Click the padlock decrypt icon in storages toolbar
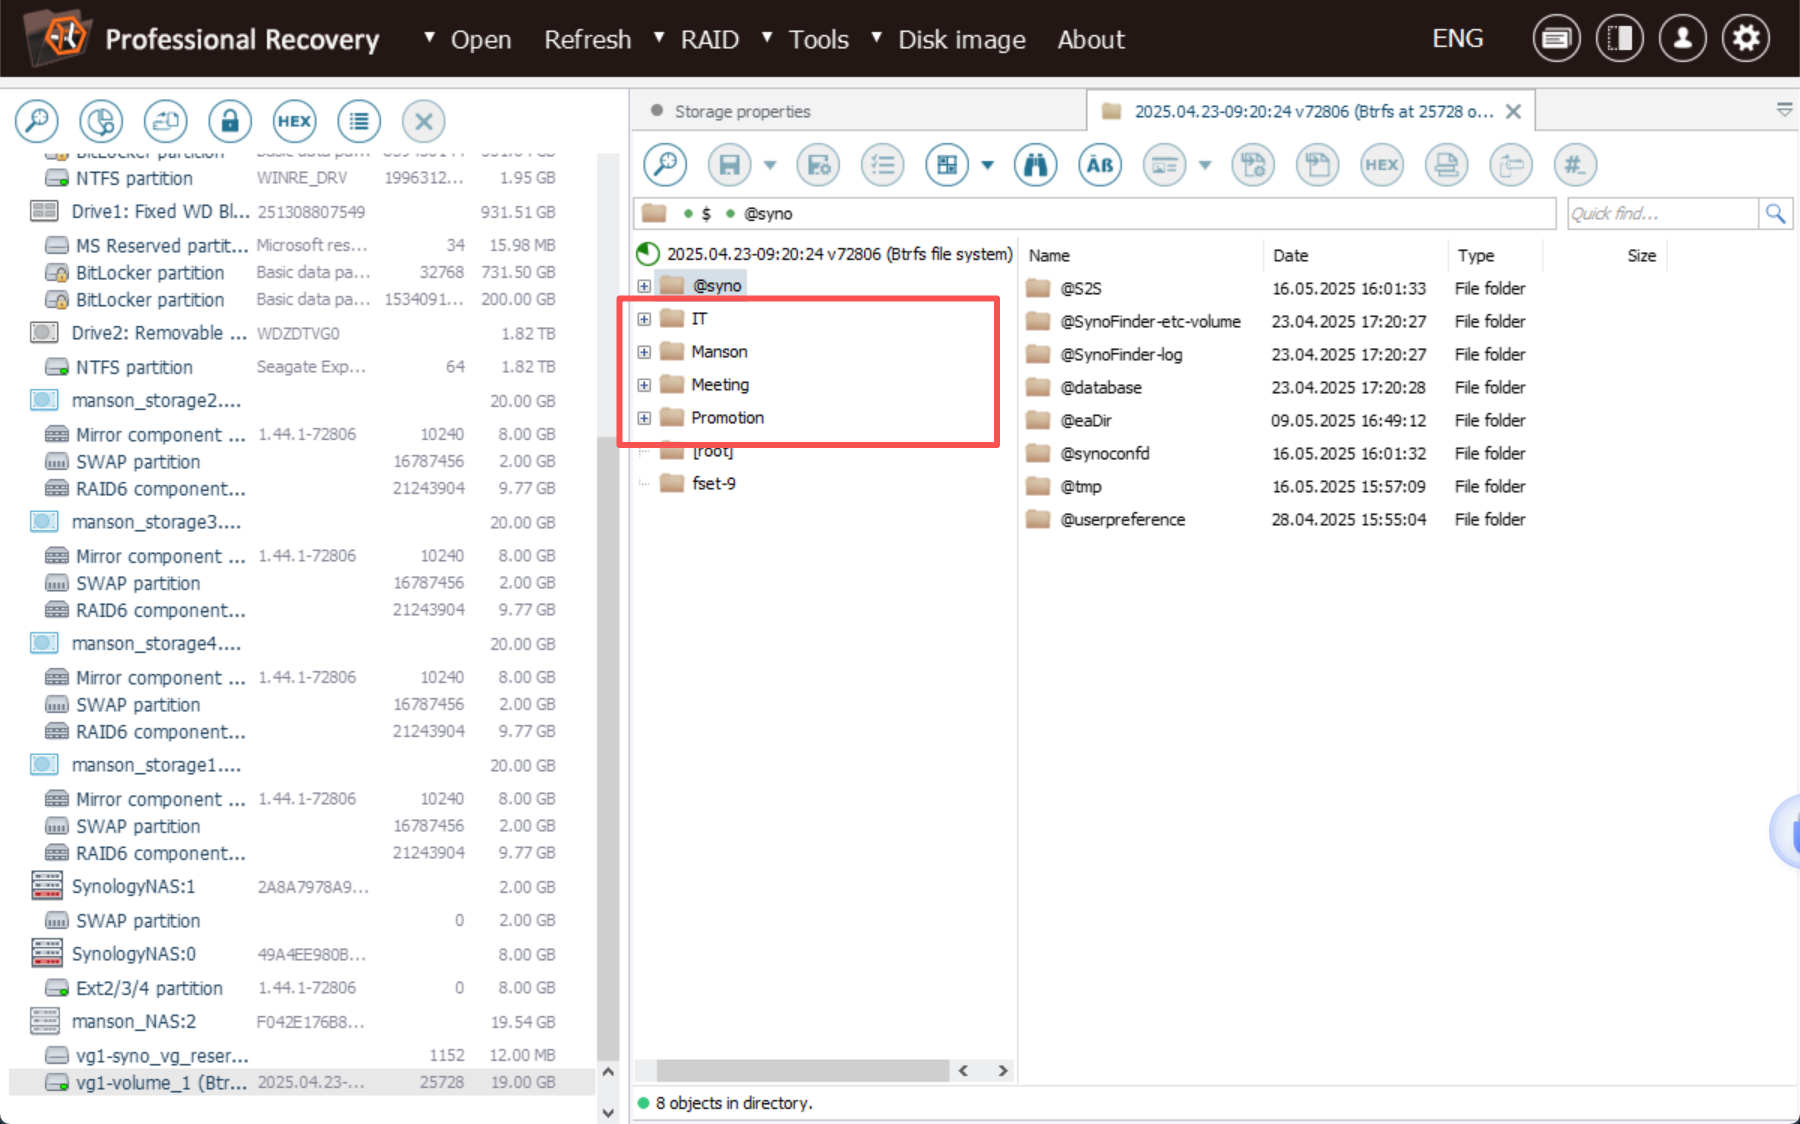The image size is (1800, 1124). (x=230, y=121)
